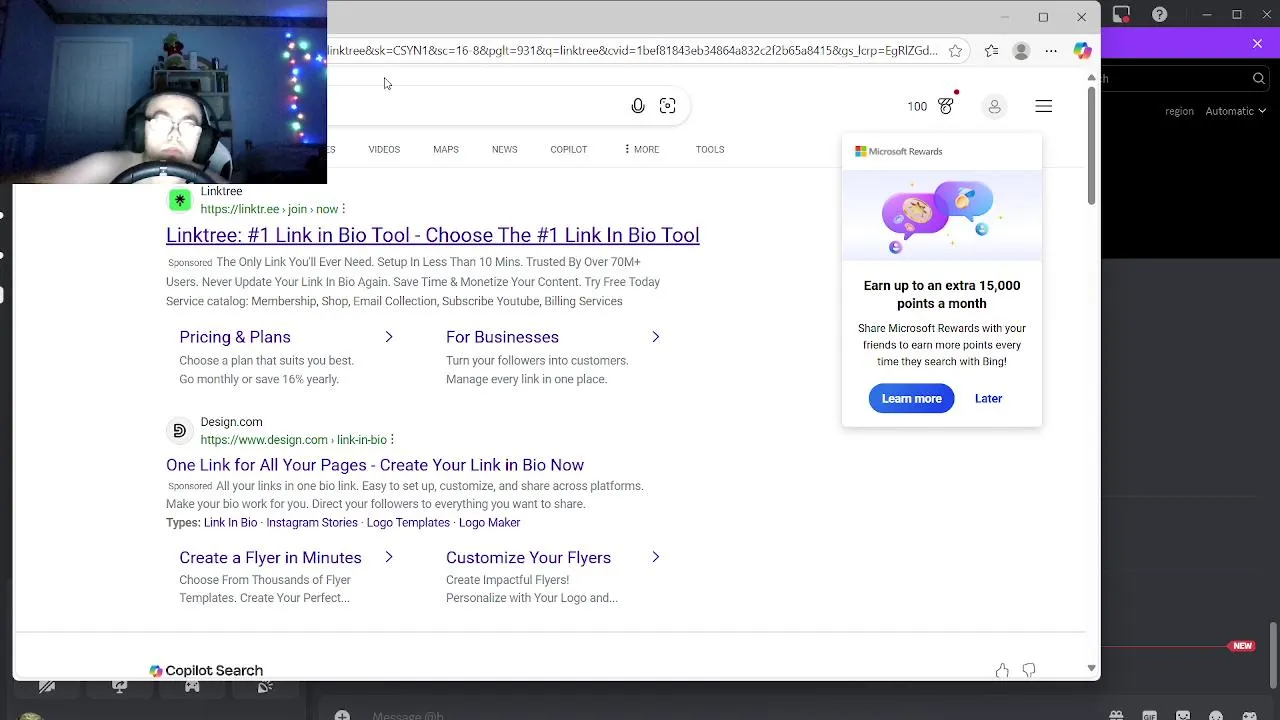The image size is (1280, 720).
Task: Open the For Businesses sitelink
Action: tap(502, 337)
